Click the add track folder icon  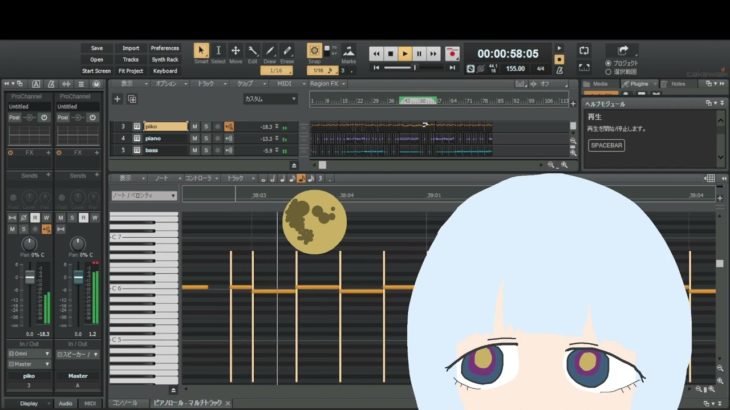(x=132, y=99)
